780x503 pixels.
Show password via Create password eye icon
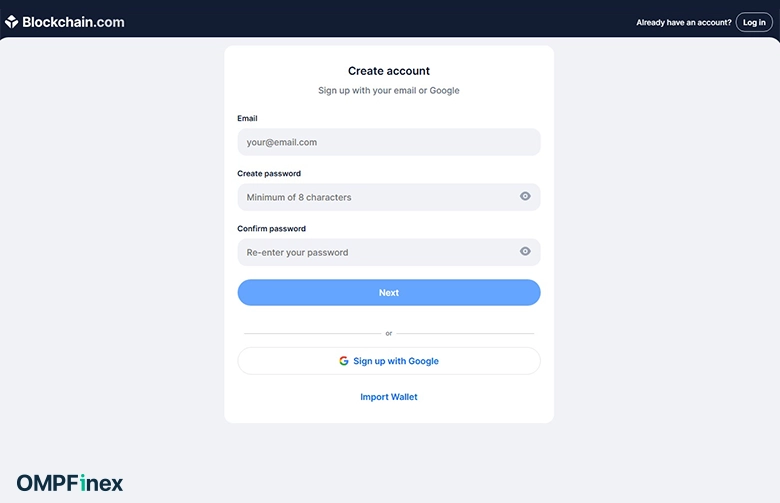(x=525, y=197)
